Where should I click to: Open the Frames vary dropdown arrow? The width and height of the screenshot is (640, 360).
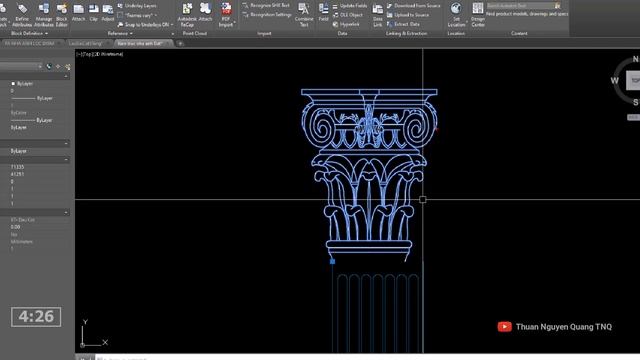coord(156,16)
